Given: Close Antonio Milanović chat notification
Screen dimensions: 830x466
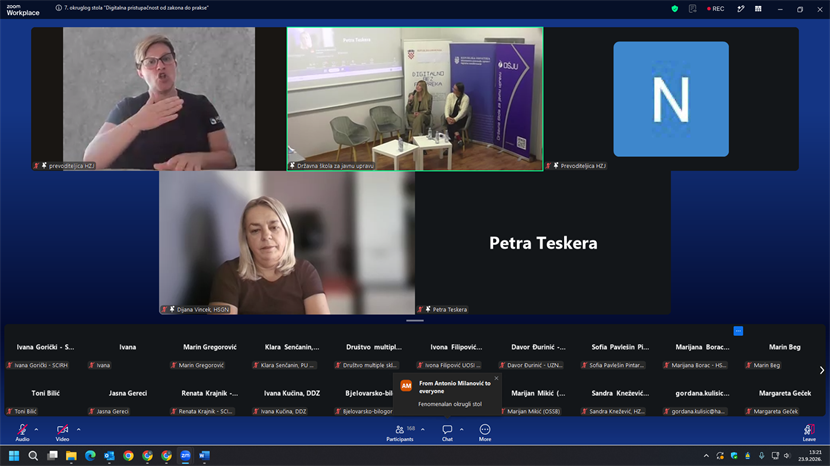Looking at the screenshot, I should click(x=496, y=378).
